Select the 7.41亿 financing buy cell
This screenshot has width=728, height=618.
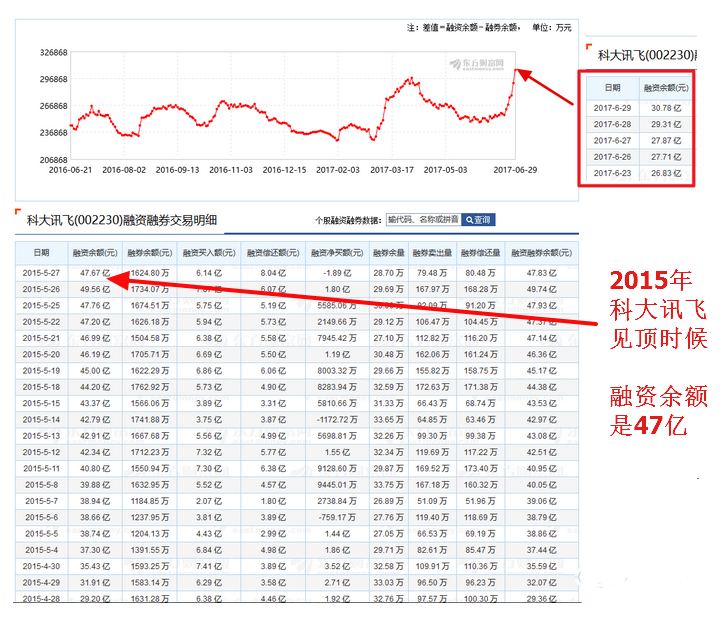pos(209,566)
